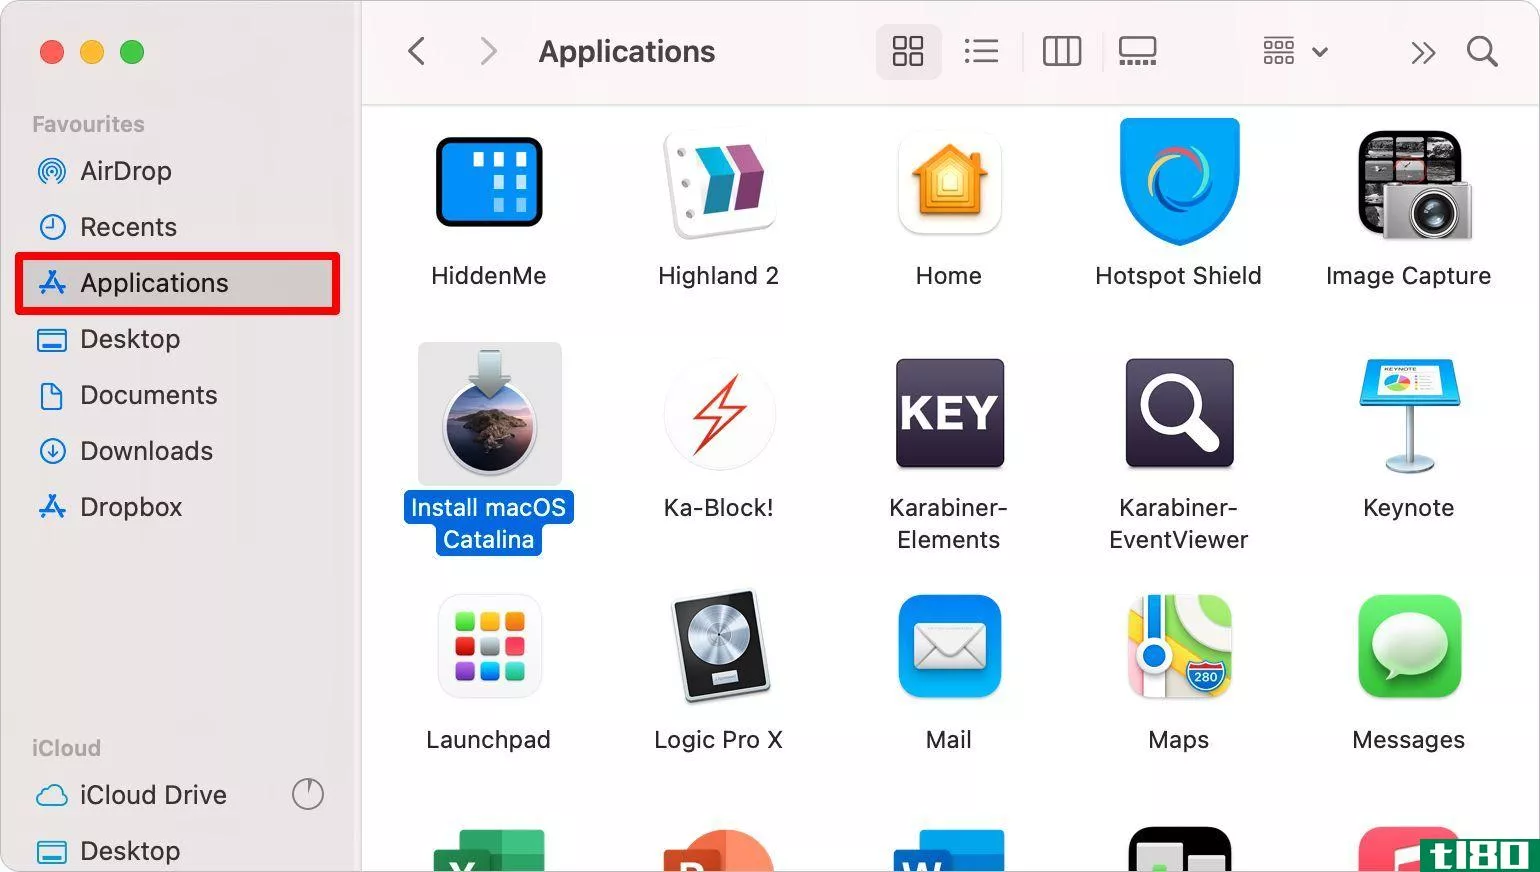Switch to gallery view

pyautogui.click(x=1138, y=51)
